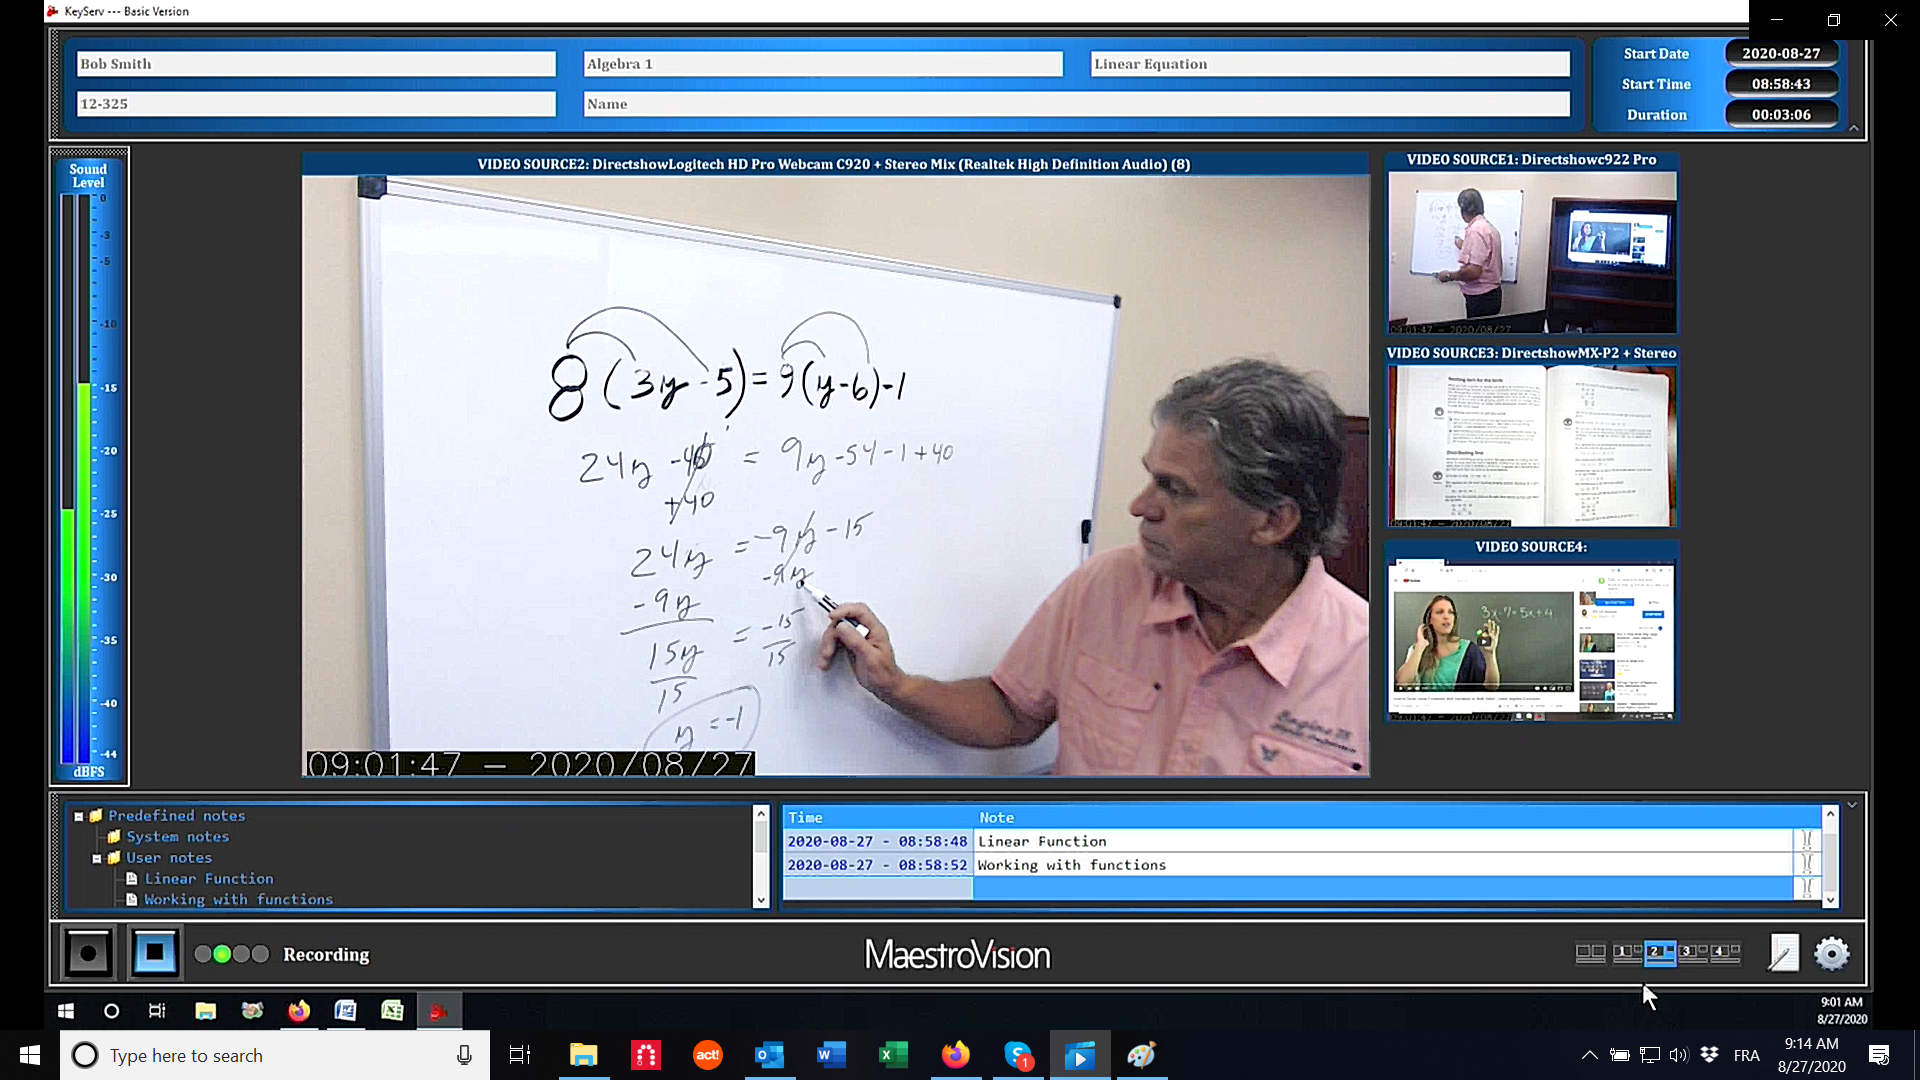
Task: Show hidden system tray icons
Action: click(x=1589, y=1055)
